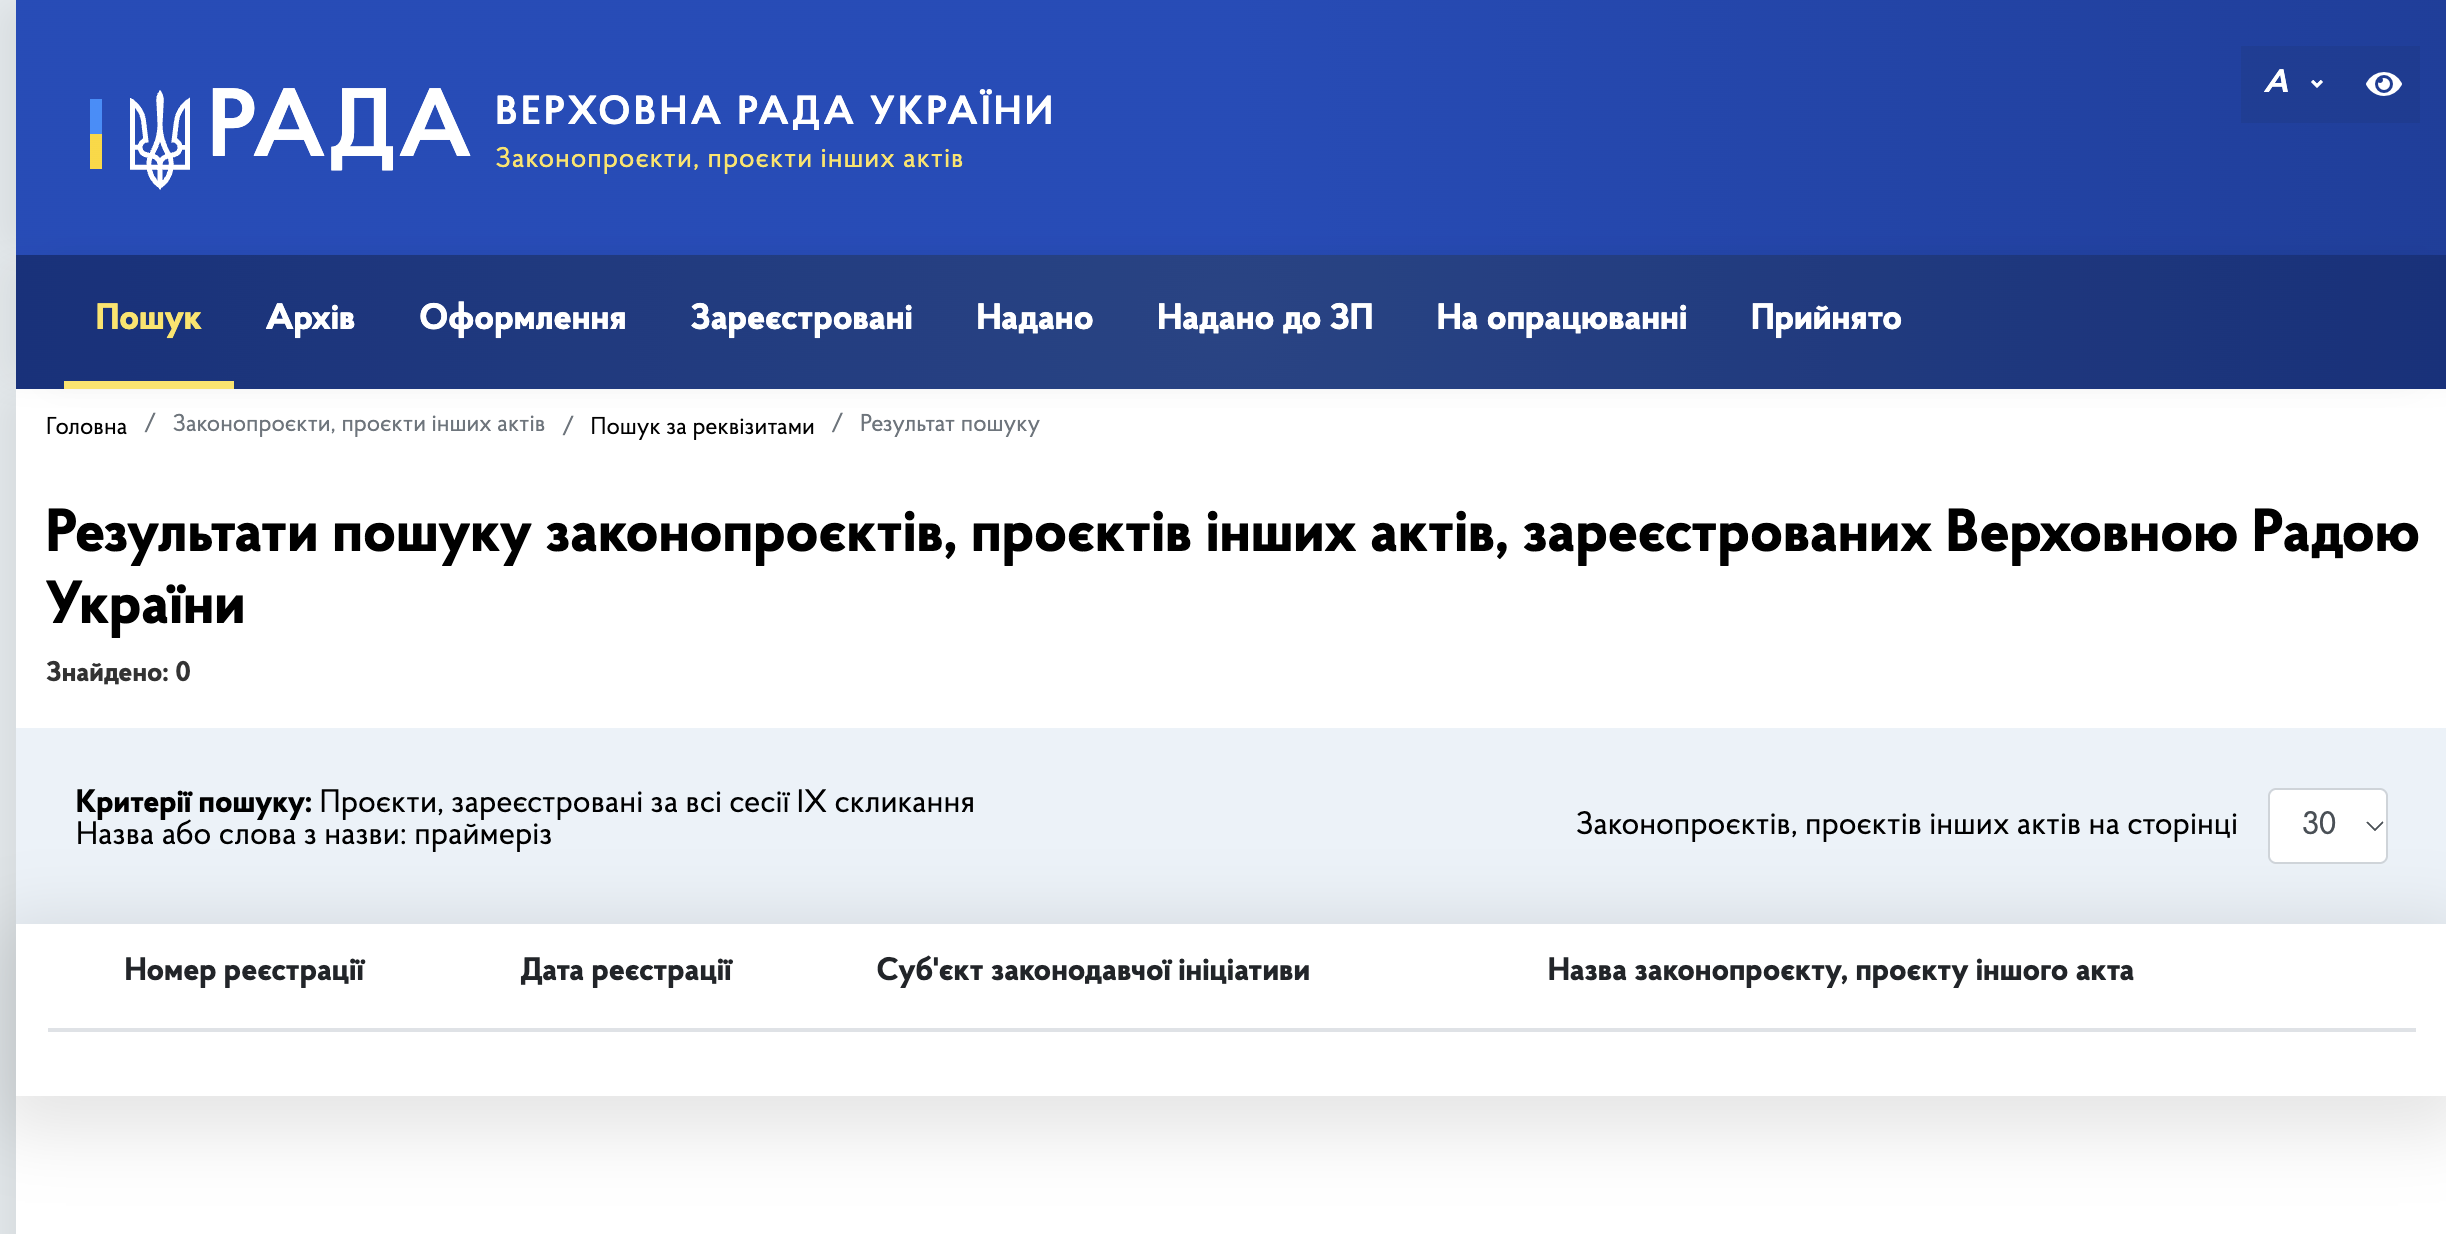The image size is (2446, 1234).
Task: Toggle the accessibility eye icon
Action: pos(2384,84)
